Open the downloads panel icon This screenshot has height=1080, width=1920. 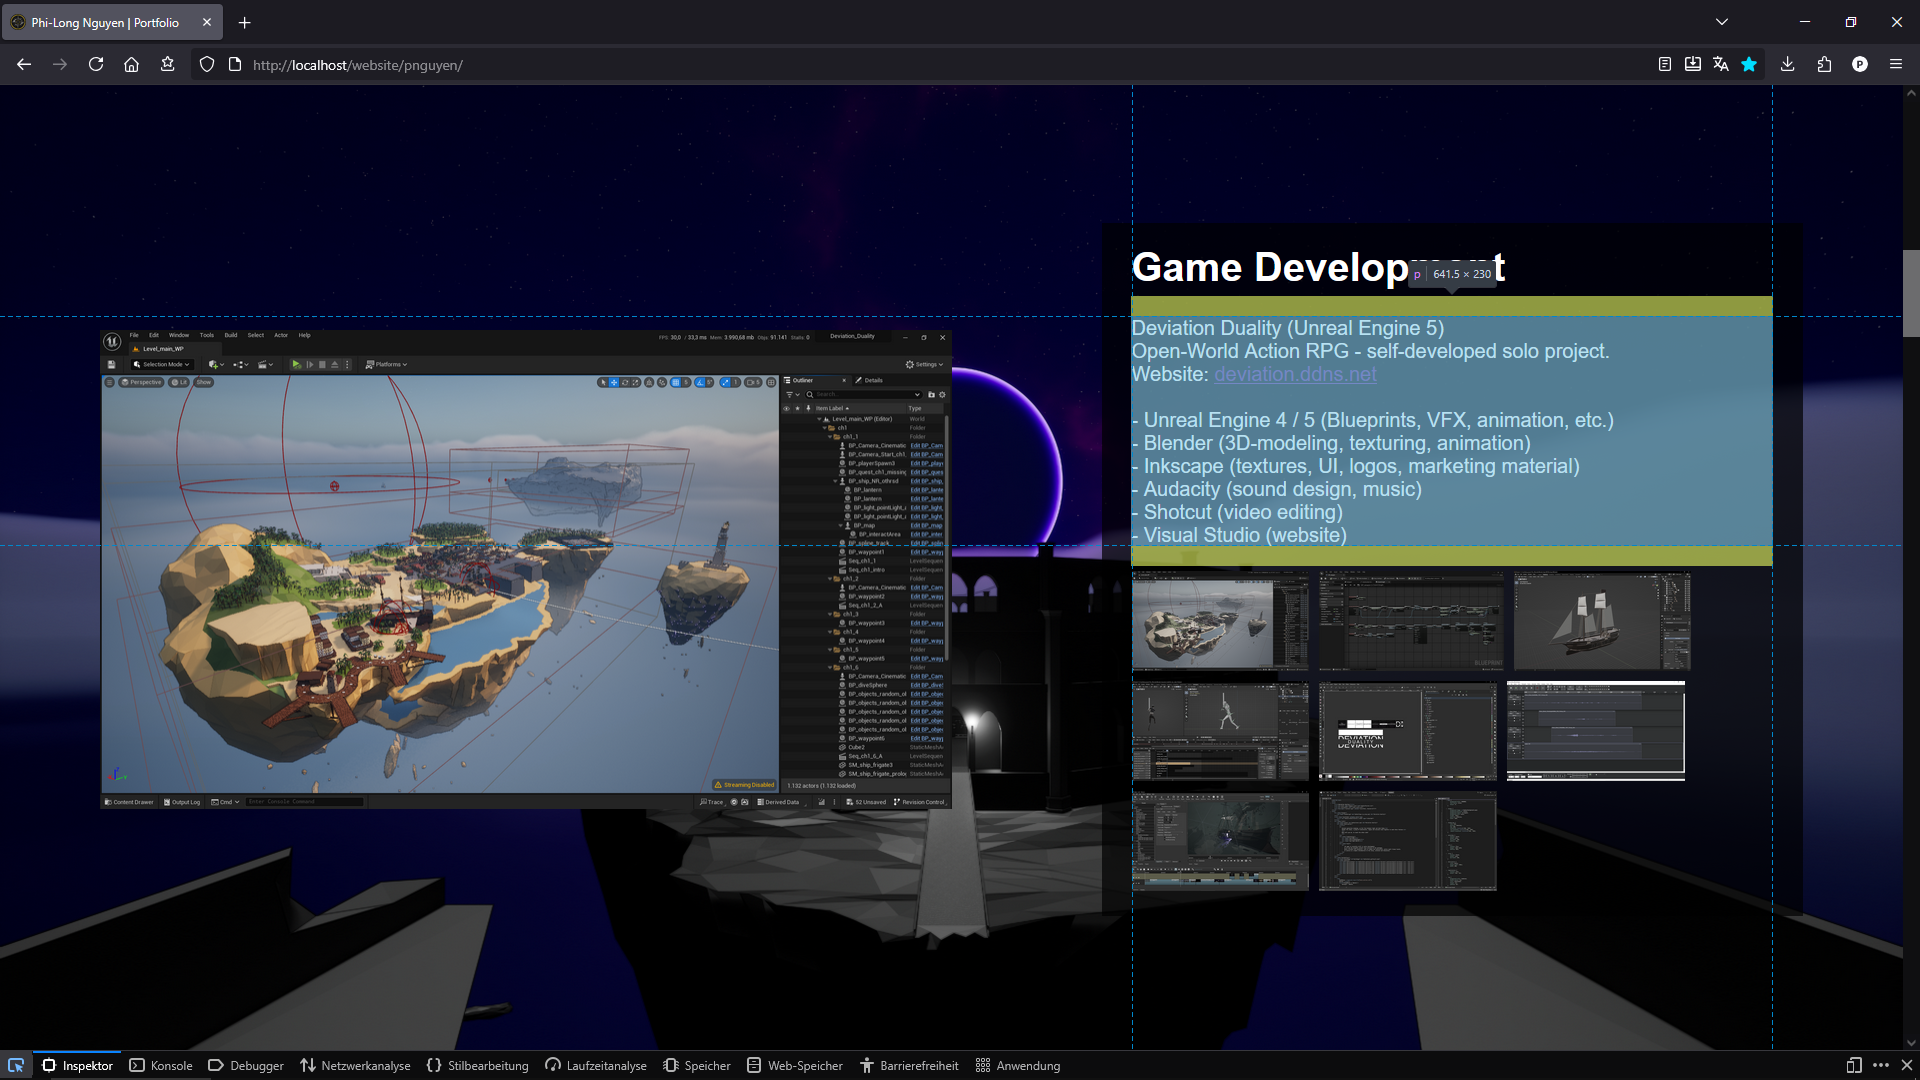click(x=1787, y=64)
